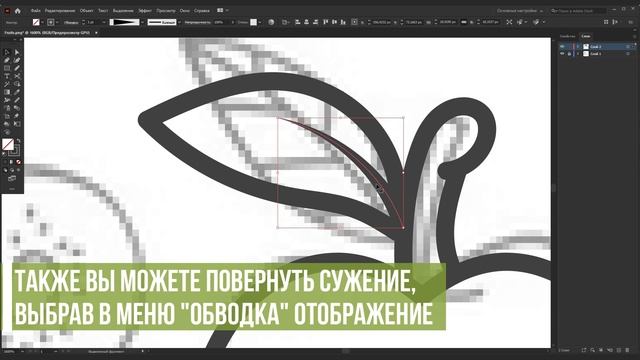
Task: Open the fill color dropdown in control bar
Action: [42, 22]
